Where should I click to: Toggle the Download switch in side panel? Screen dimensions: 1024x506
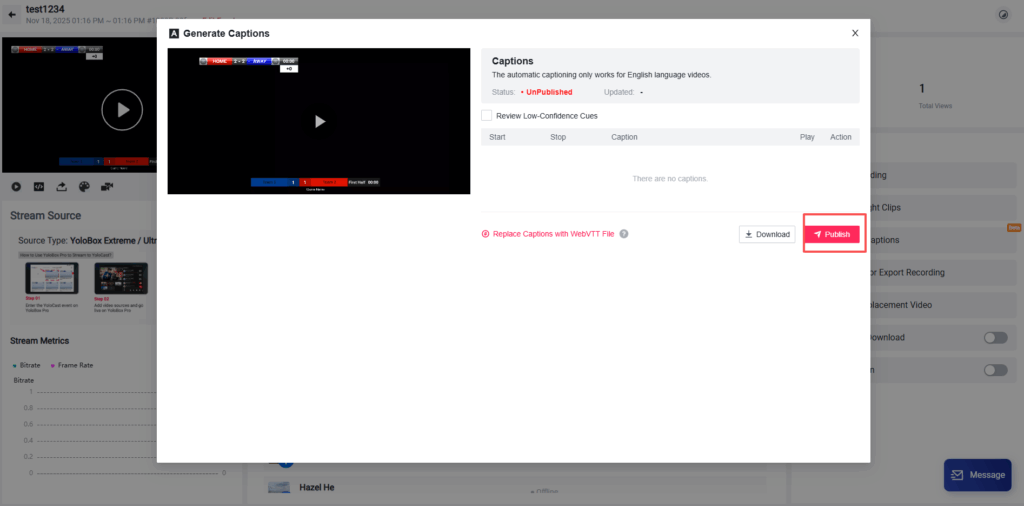995,338
